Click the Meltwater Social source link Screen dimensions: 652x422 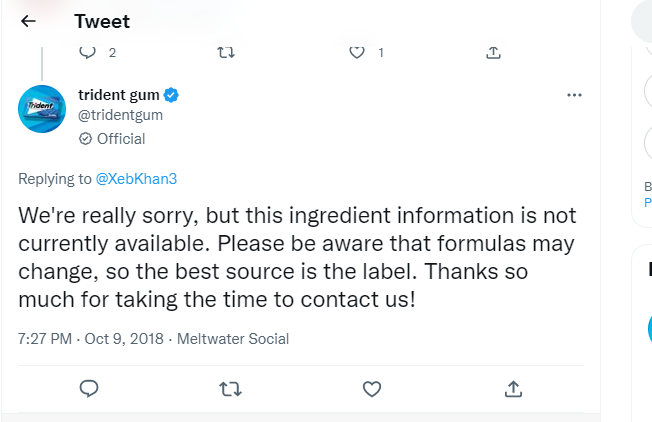[233, 339]
